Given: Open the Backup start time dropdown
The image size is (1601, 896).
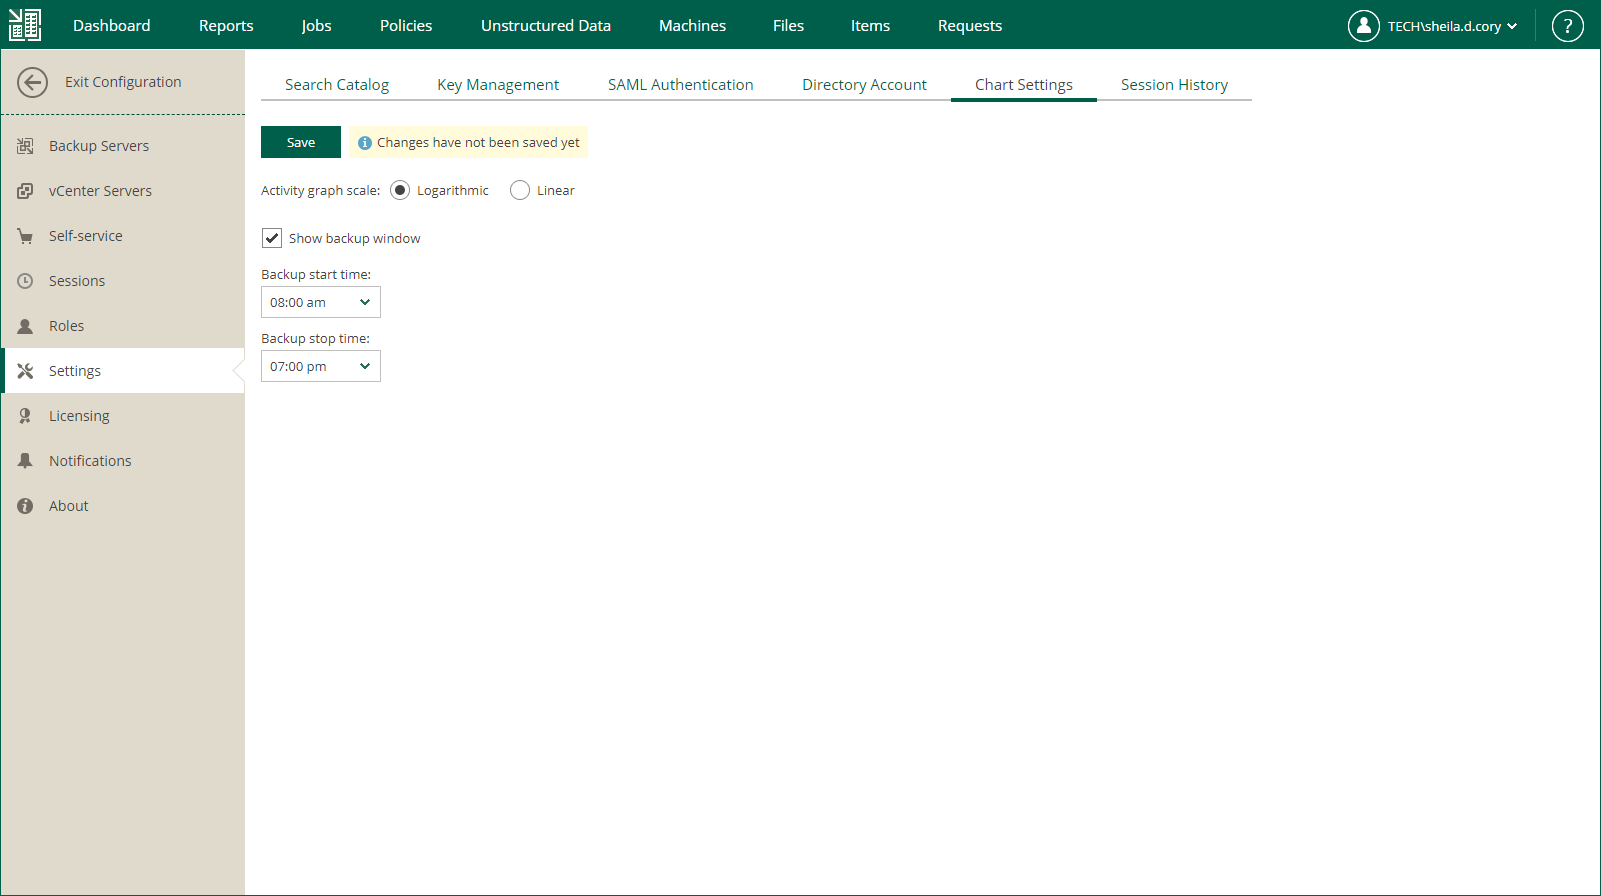Looking at the screenshot, I should tap(321, 302).
